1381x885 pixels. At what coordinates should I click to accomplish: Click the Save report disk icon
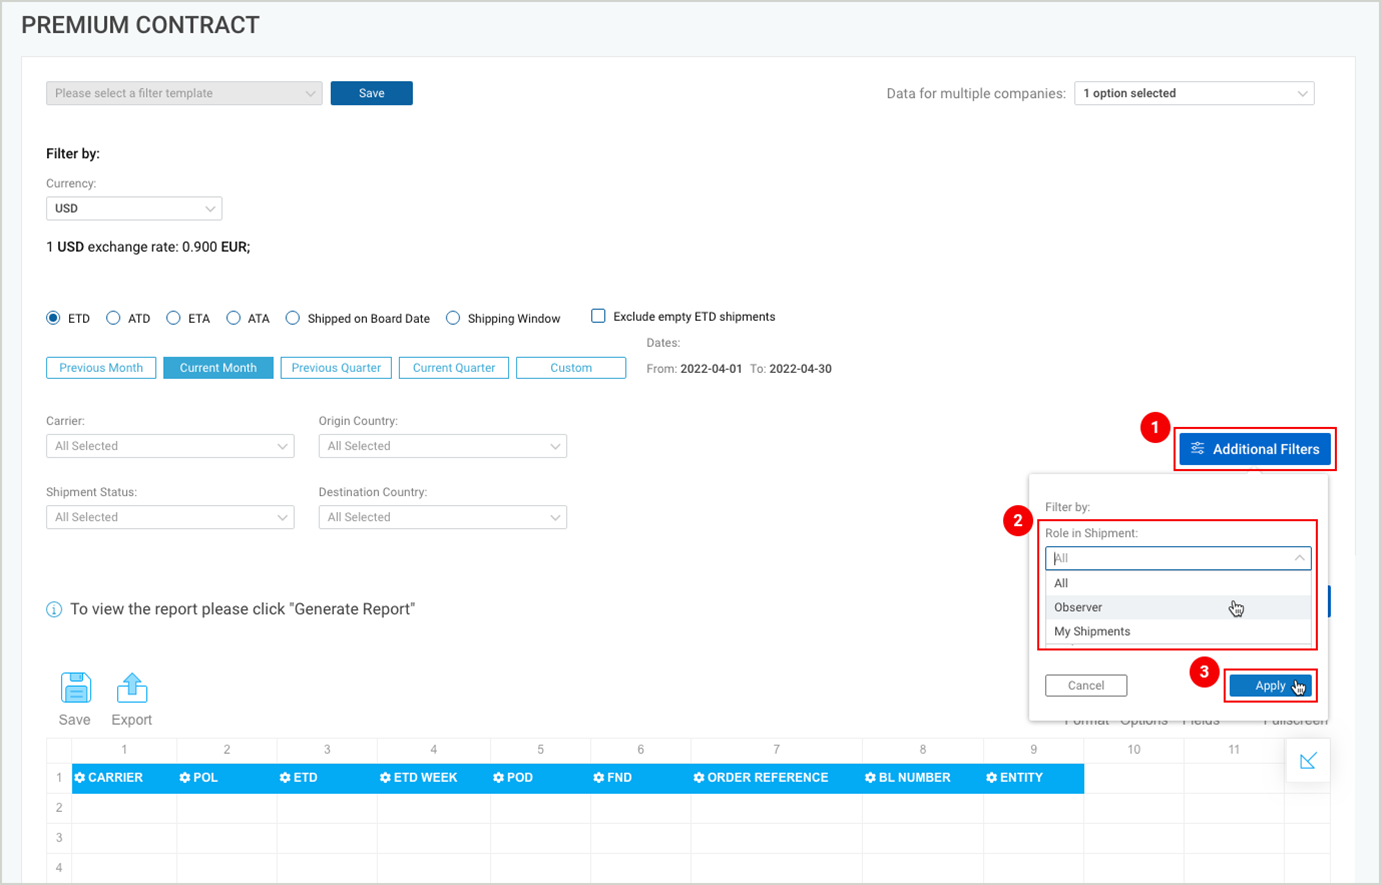pos(76,688)
